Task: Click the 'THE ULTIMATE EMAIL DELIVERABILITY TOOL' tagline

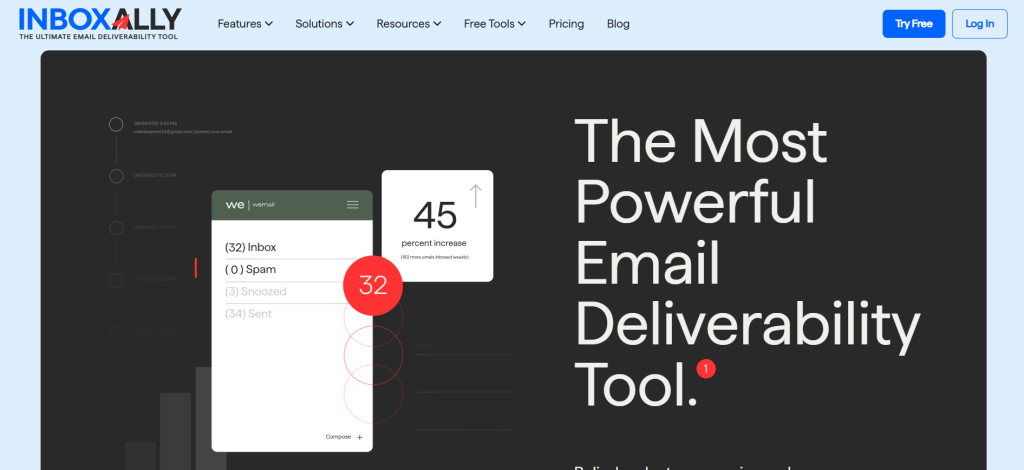Action: coord(98,37)
